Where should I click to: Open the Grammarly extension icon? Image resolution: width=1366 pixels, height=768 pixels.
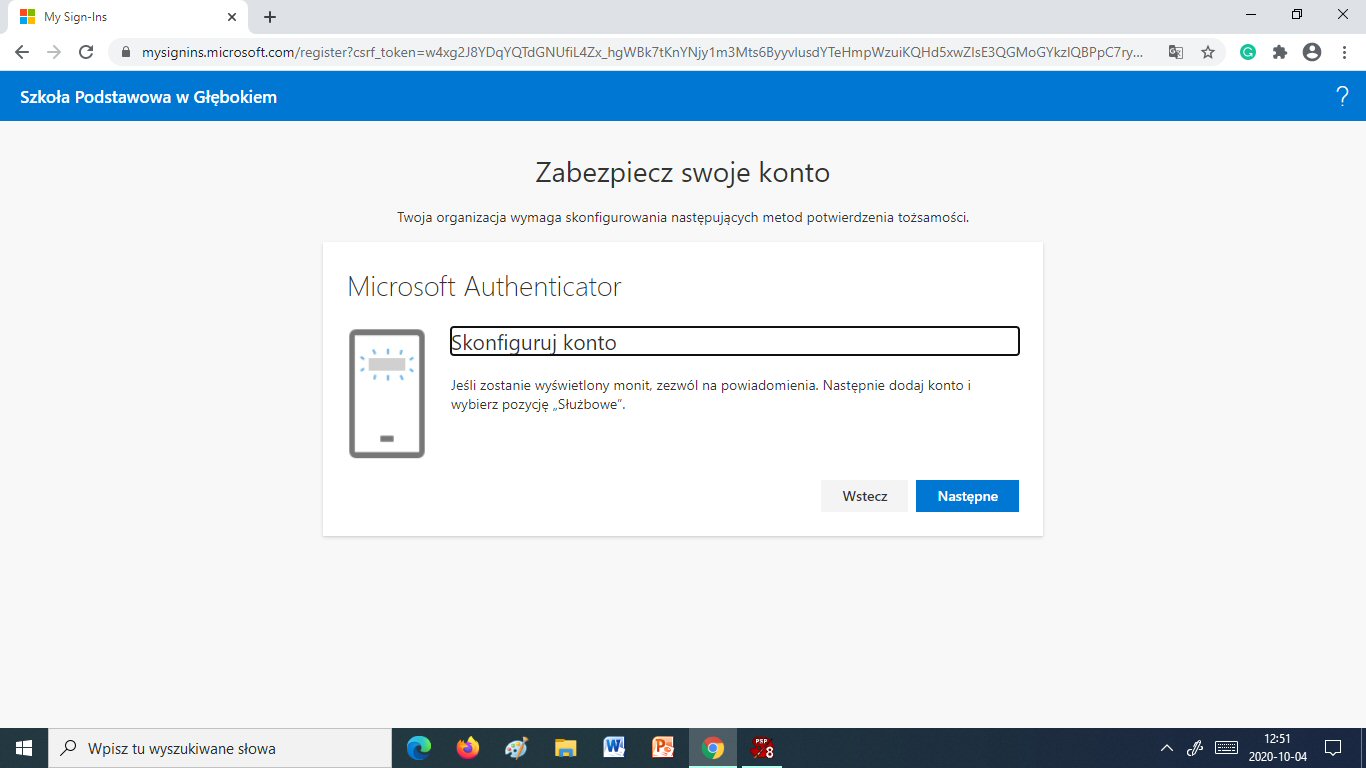tap(1248, 52)
